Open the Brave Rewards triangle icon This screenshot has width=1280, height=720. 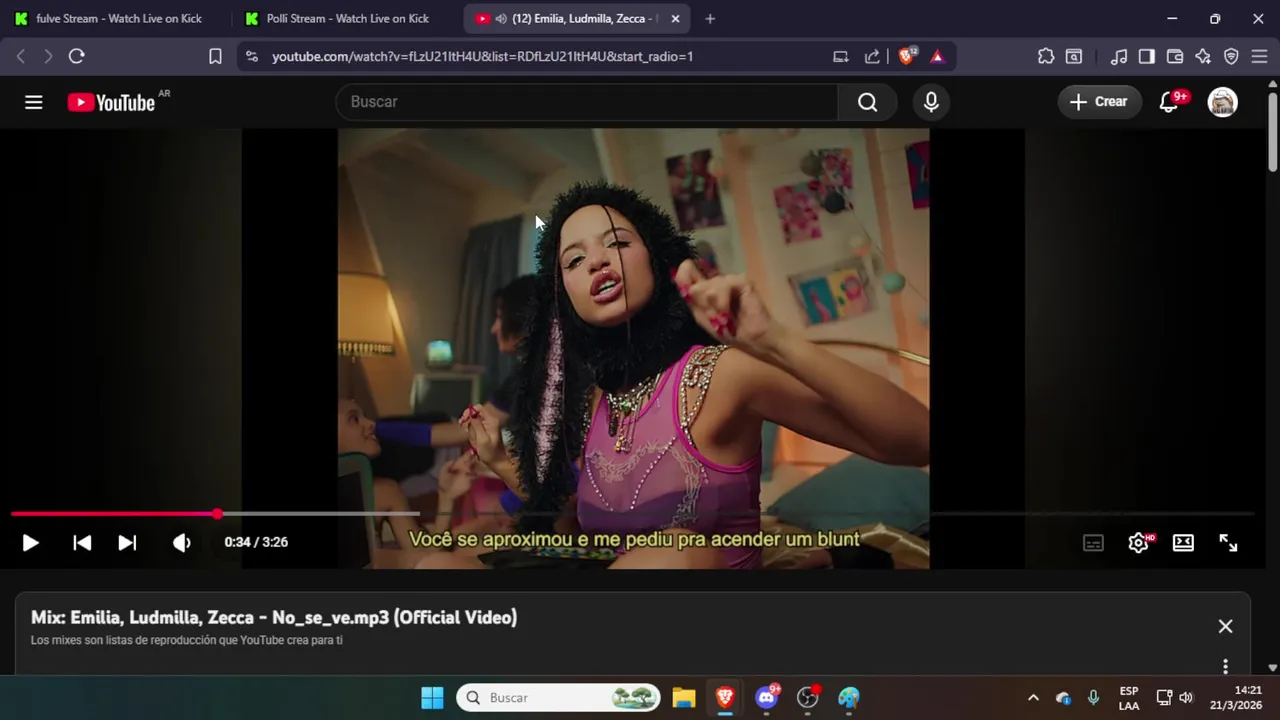(937, 57)
